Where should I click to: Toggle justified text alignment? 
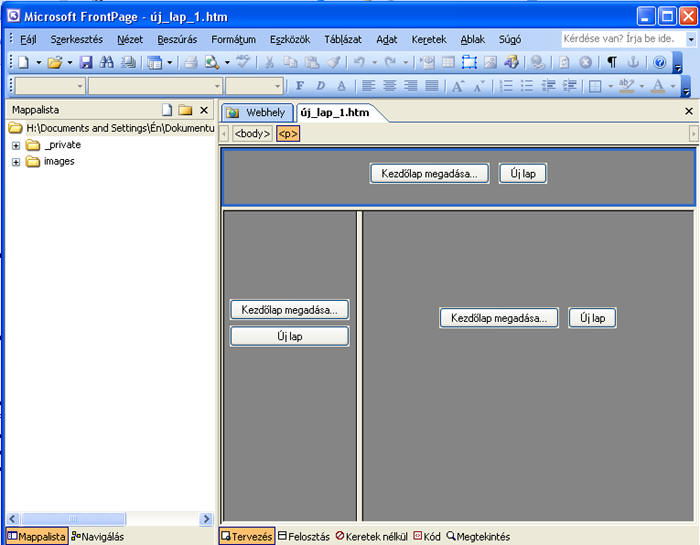[432, 86]
